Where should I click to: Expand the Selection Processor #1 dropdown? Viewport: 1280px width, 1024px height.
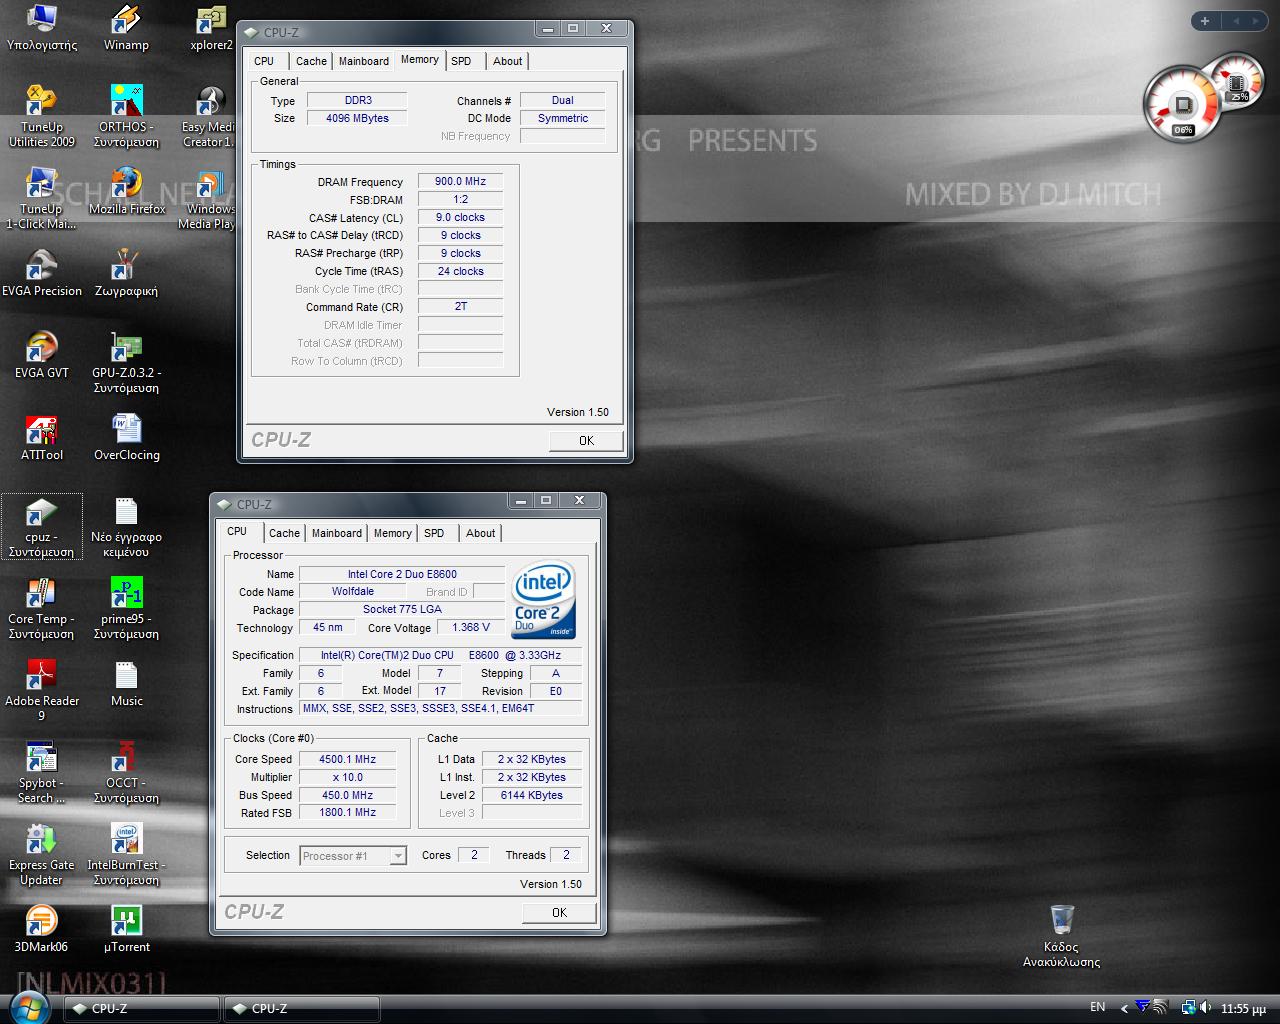(x=398, y=856)
